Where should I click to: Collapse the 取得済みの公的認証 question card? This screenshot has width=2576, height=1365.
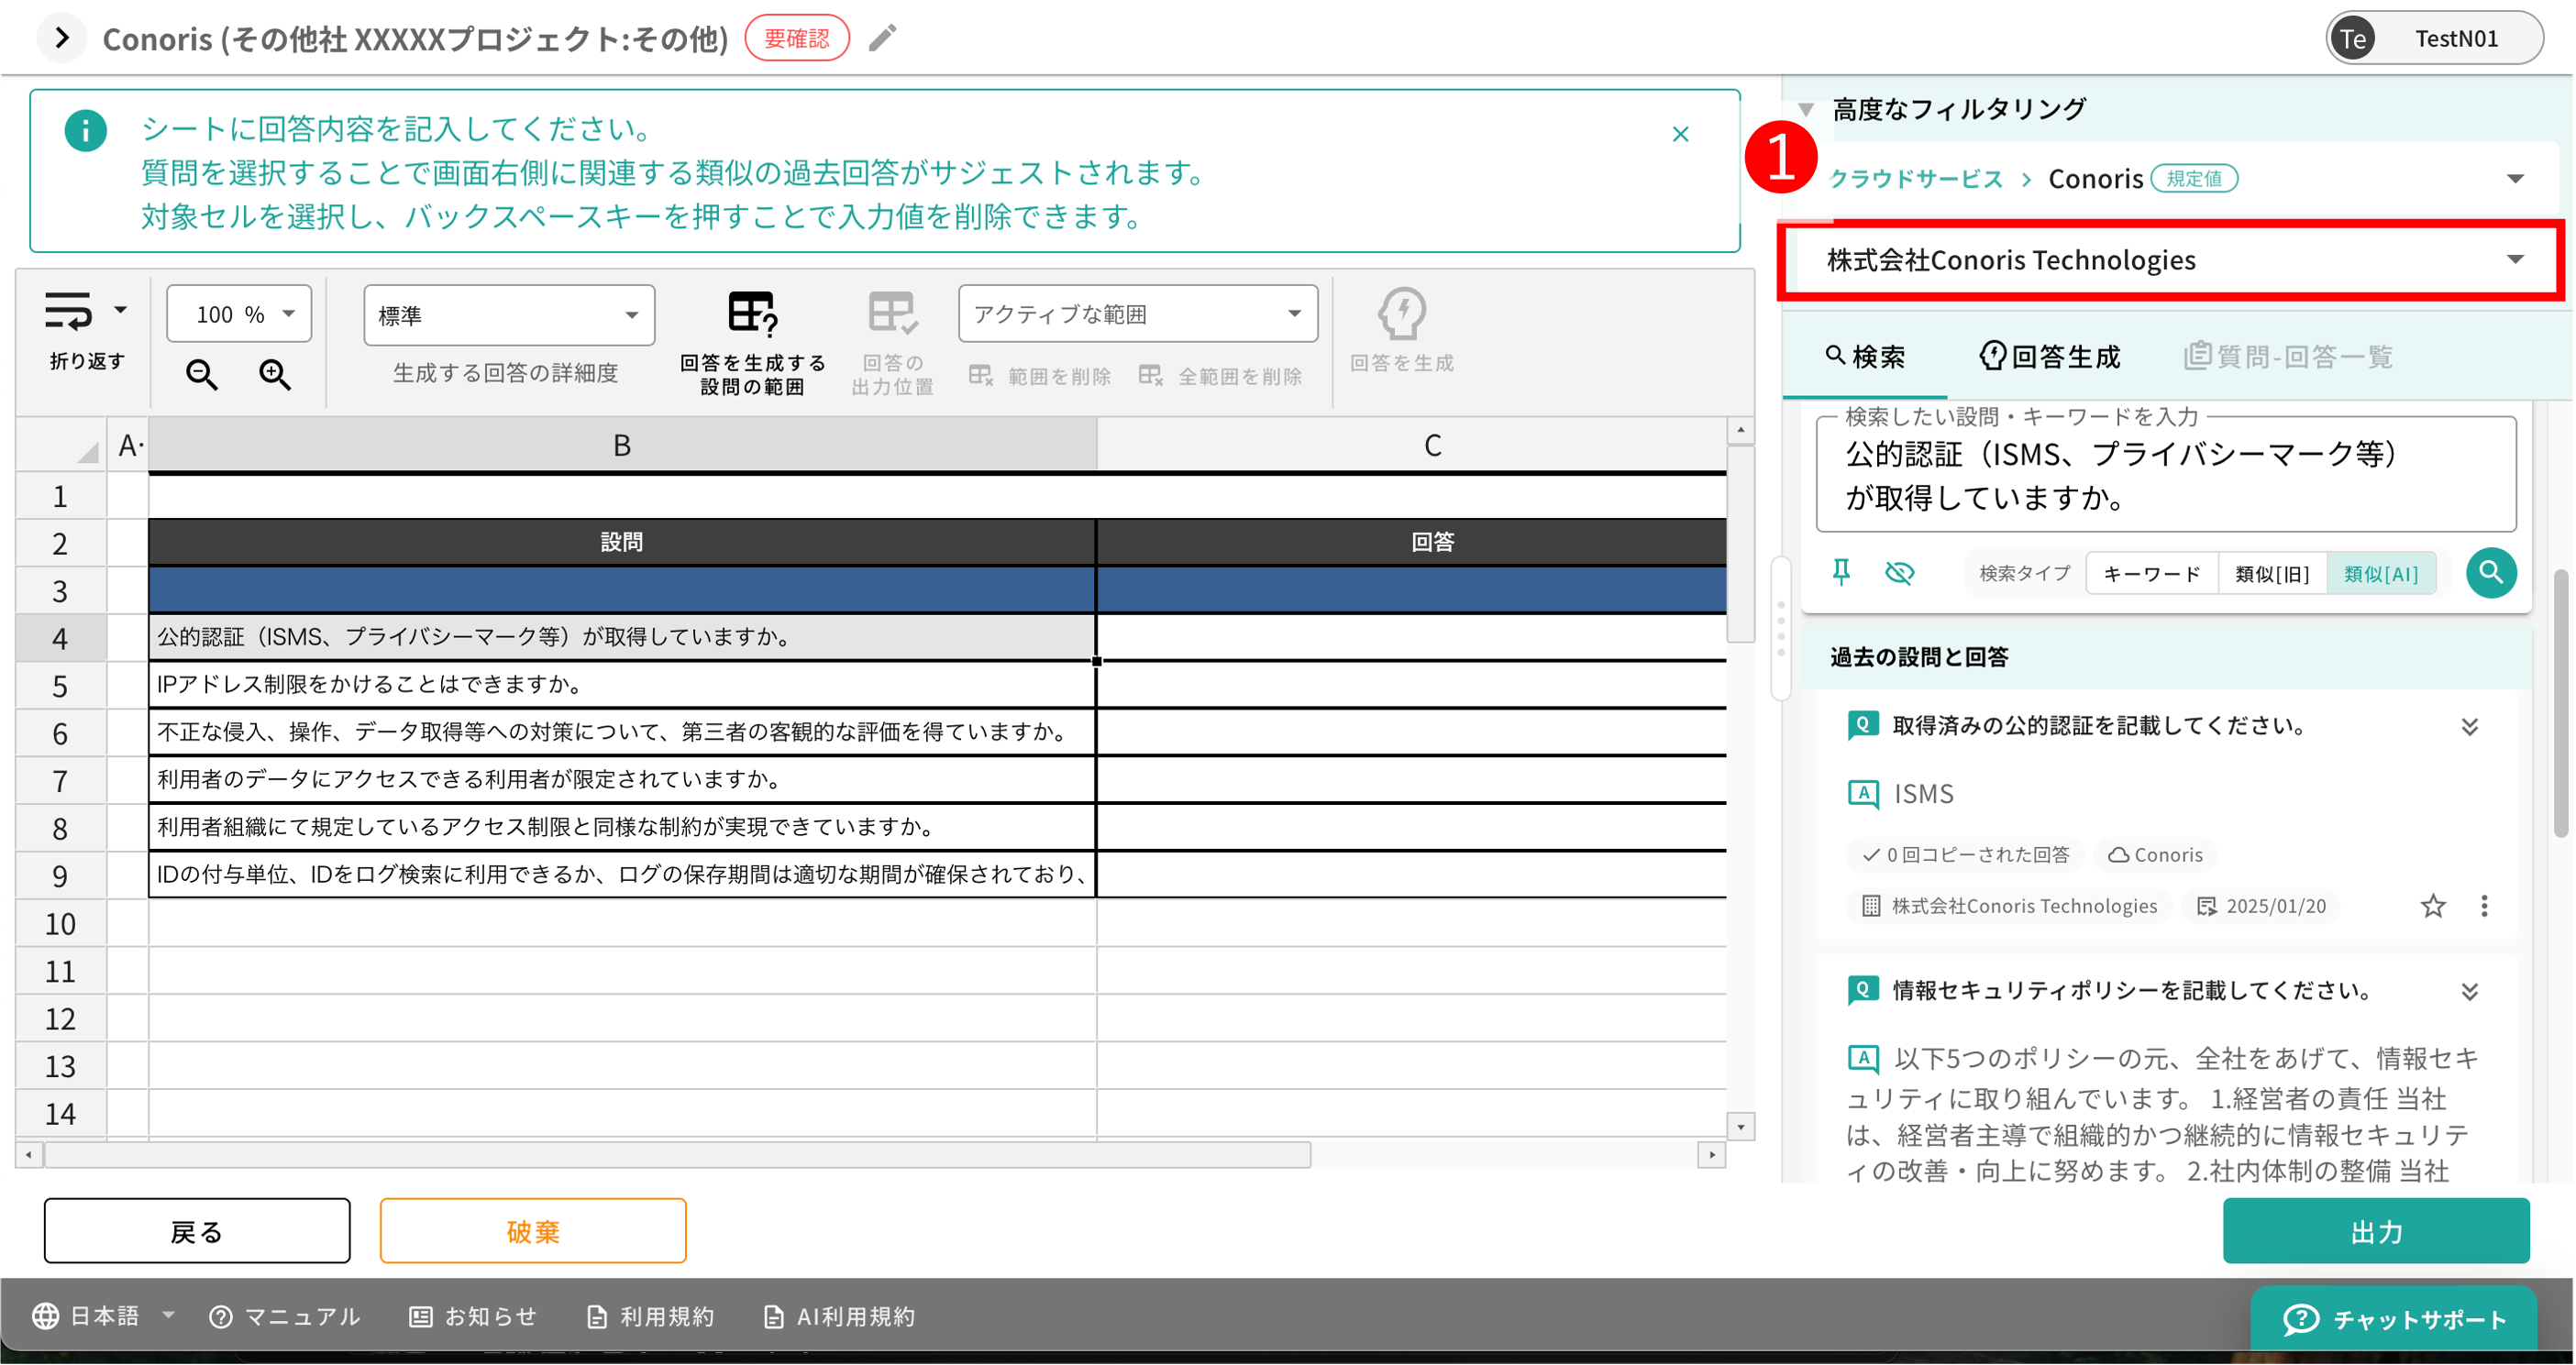click(x=2471, y=726)
